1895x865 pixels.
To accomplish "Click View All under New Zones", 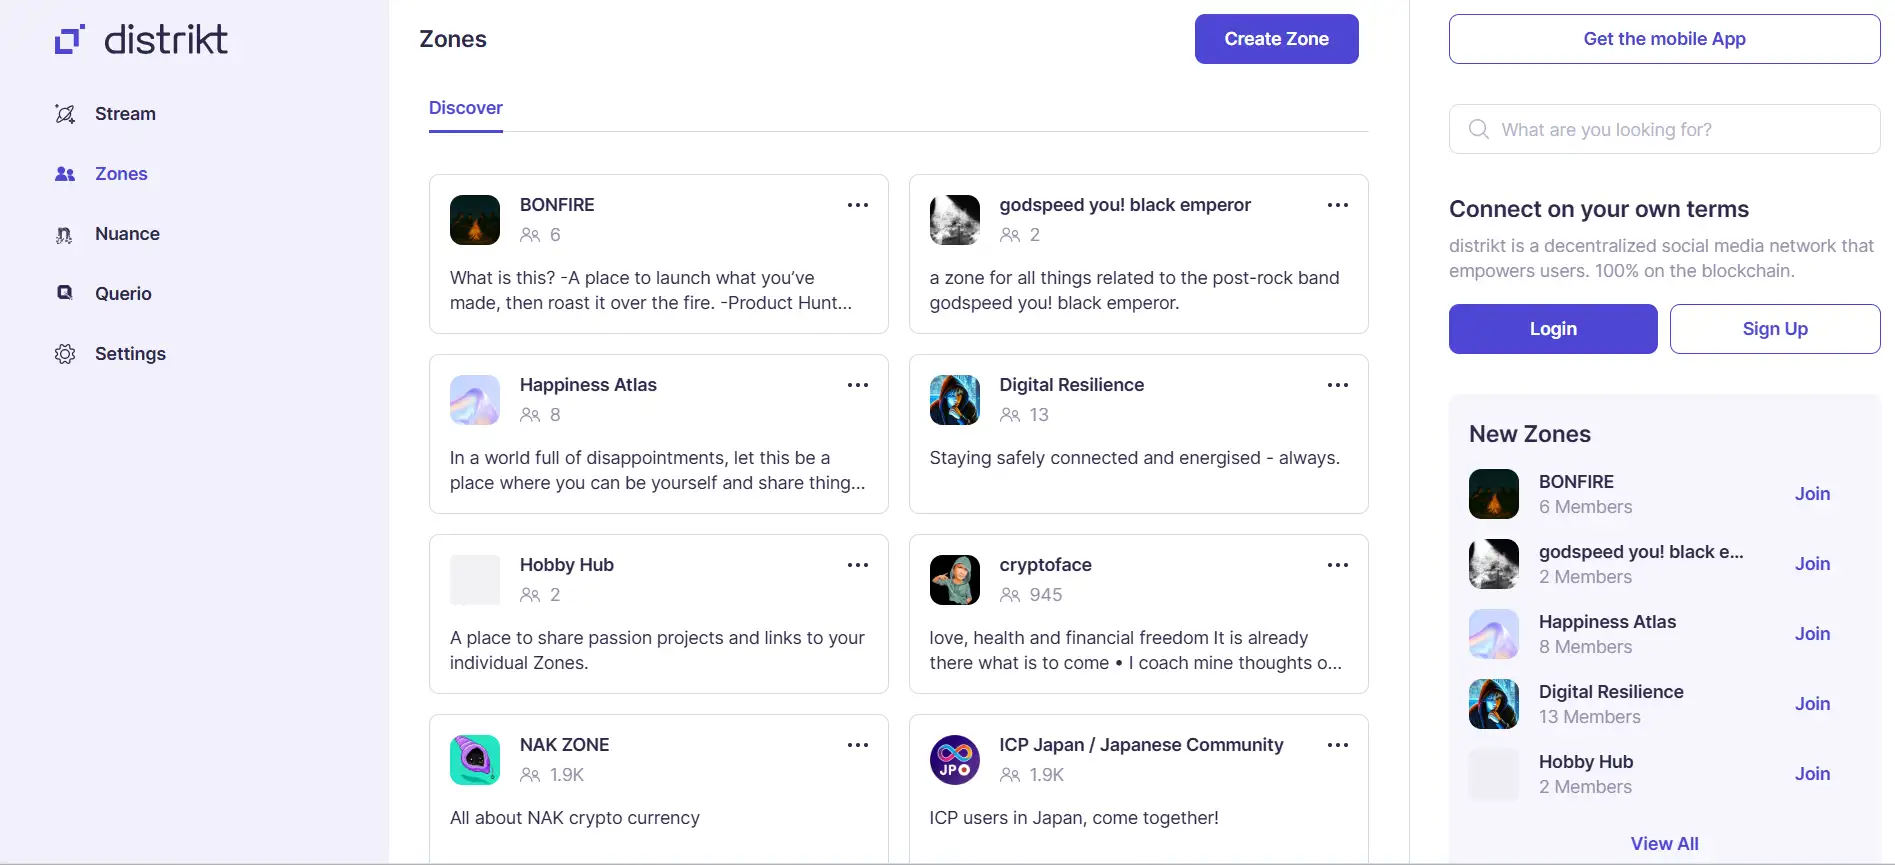I will coord(1664,844).
